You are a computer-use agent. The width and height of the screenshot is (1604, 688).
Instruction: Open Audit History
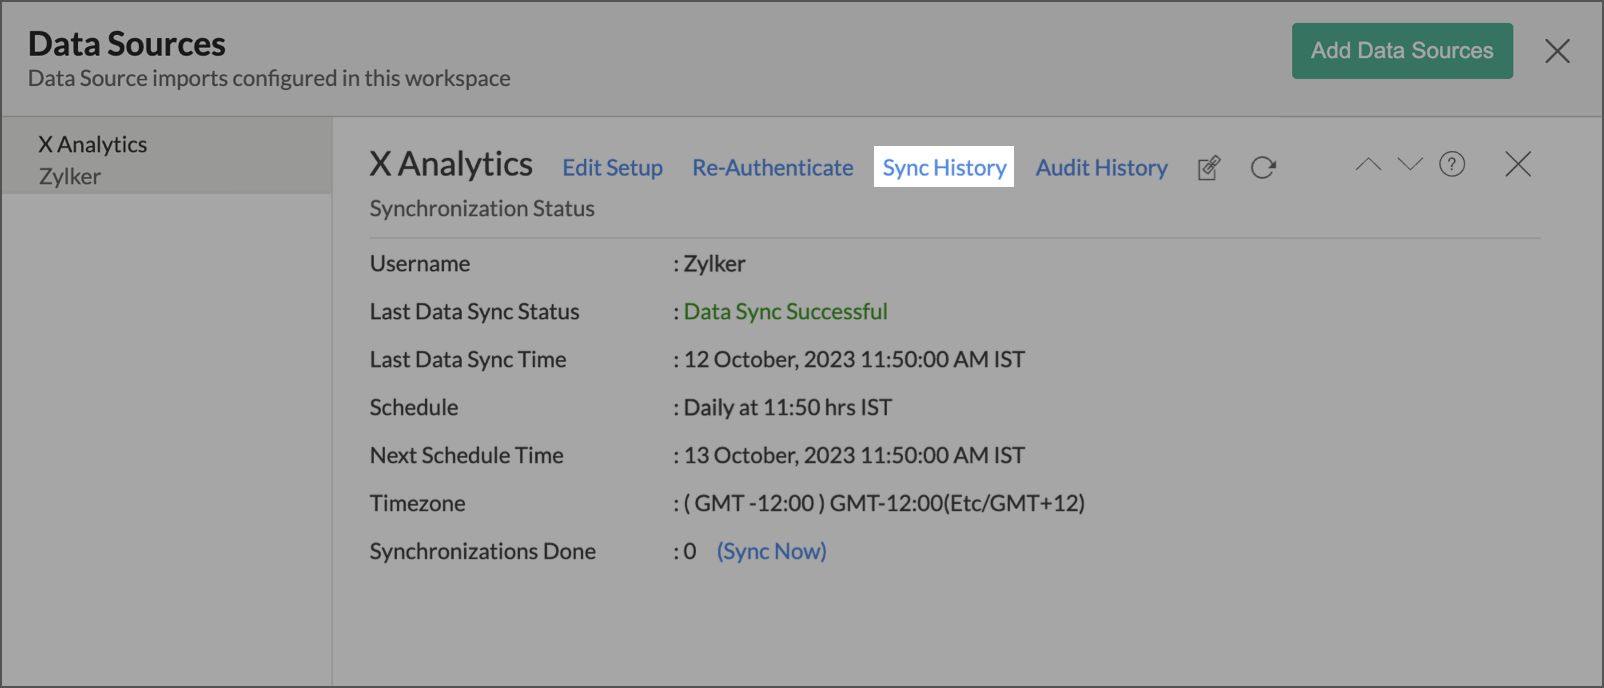[x=1101, y=167]
